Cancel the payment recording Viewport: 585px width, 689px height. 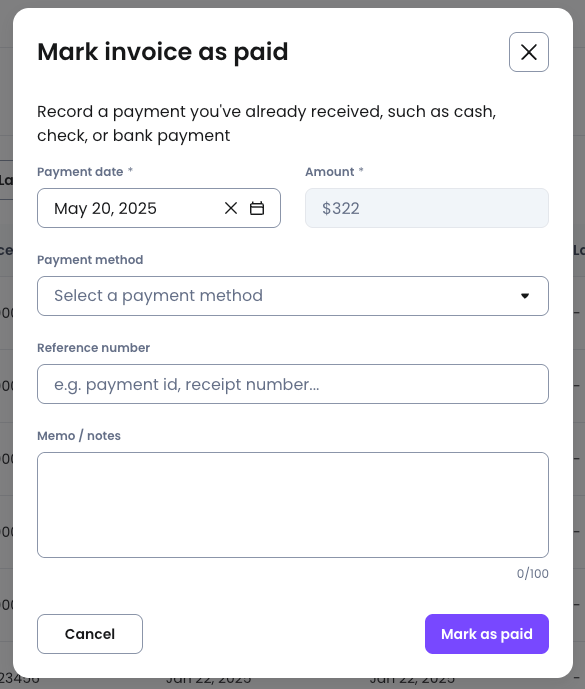pyautogui.click(x=90, y=634)
